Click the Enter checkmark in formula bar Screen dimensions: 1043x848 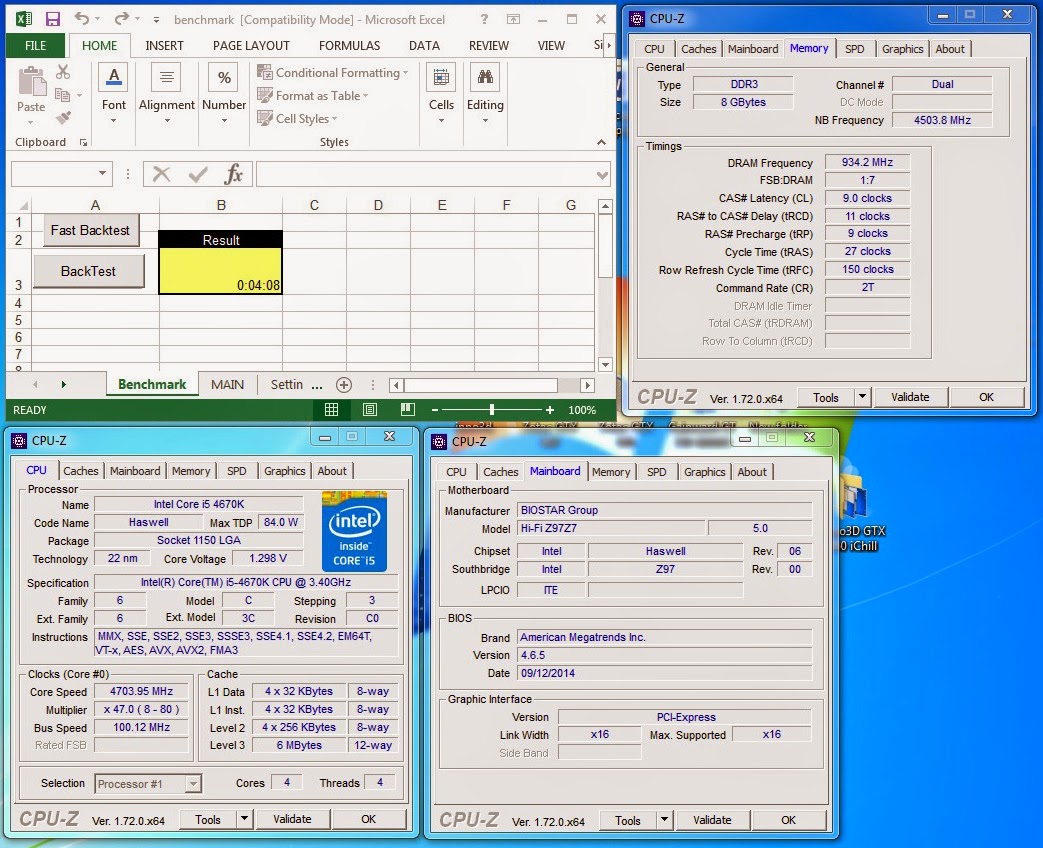(198, 175)
